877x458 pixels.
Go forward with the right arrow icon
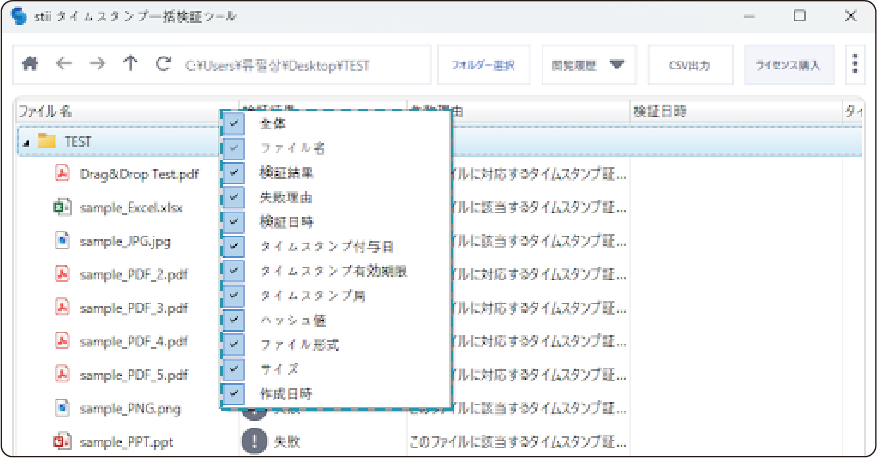click(97, 65)
